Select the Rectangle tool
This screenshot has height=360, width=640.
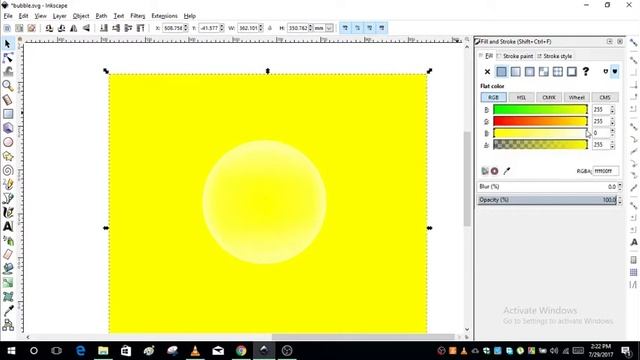coord(8,114)
